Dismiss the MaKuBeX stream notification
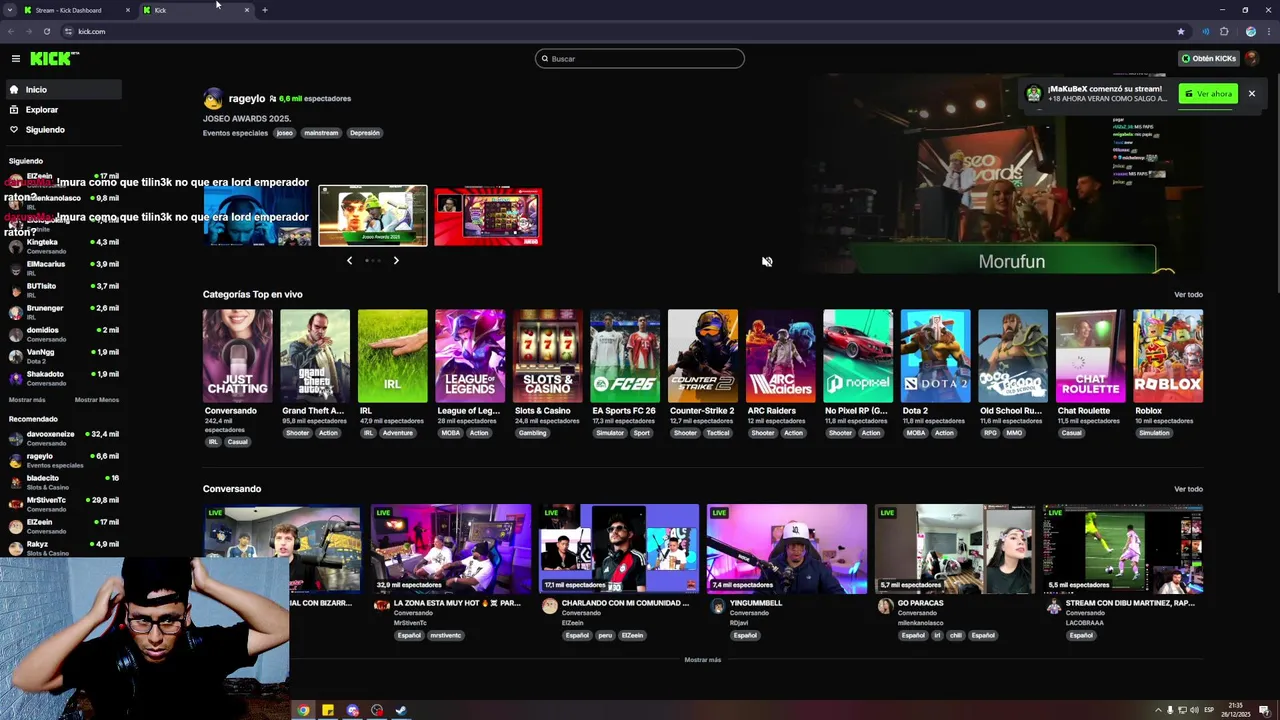1280x720 pixels. pyautogui.click(x=1251, y=94)
